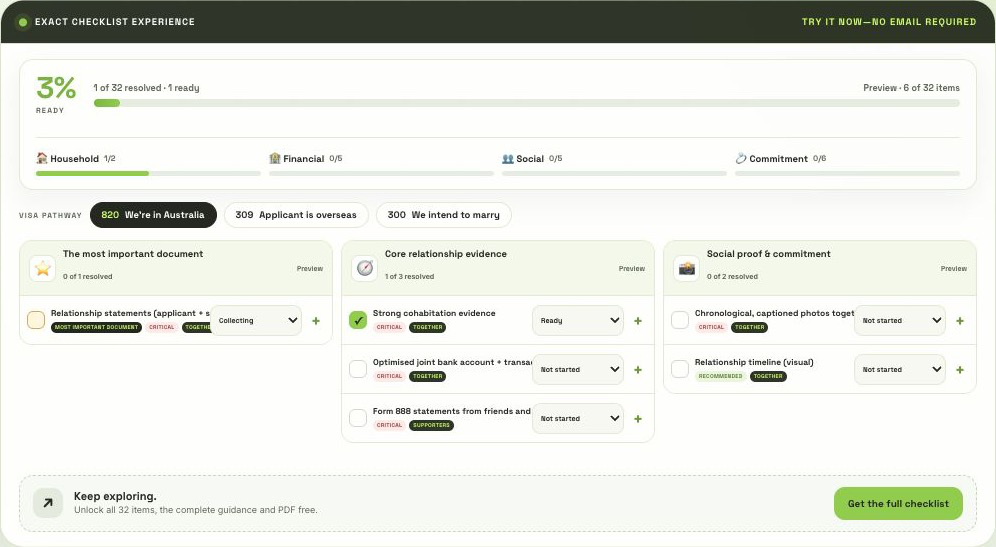Click plus icon for Relationship statements row
The height and width of the screenshot is (547, 996).
(x=316, y=321)
